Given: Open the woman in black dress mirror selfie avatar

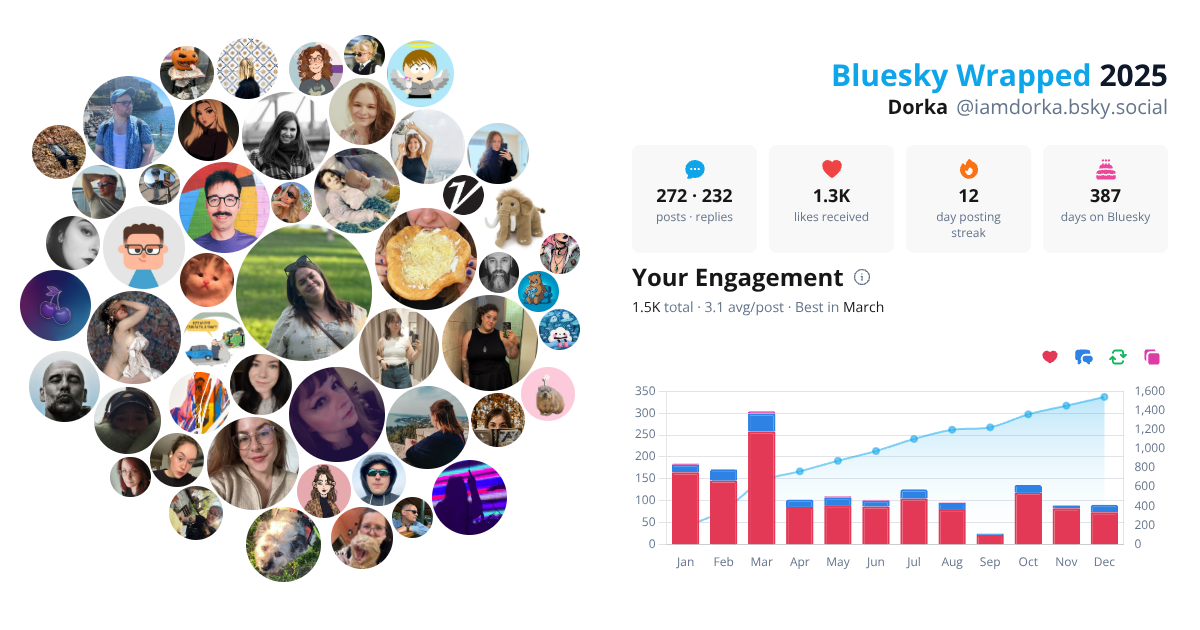Looking at the screenshot, I should coord(490,343).
